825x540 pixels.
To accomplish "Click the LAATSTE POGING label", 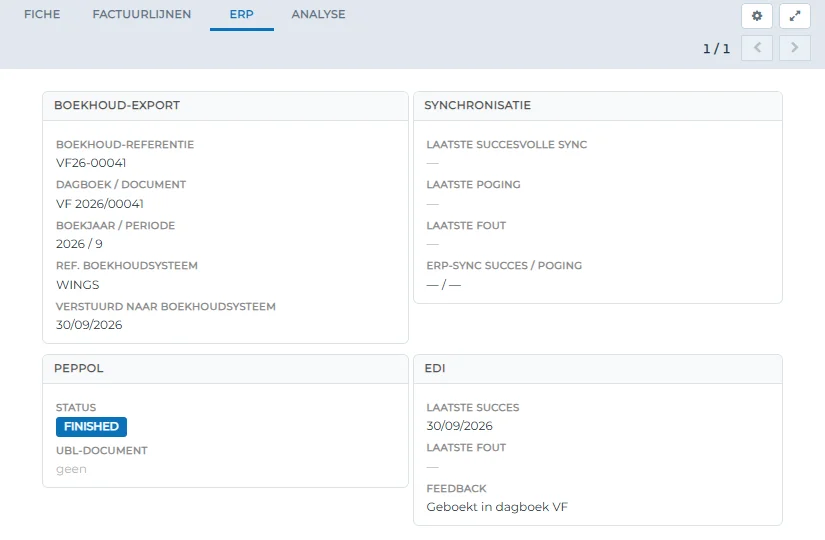I will 473,185.
